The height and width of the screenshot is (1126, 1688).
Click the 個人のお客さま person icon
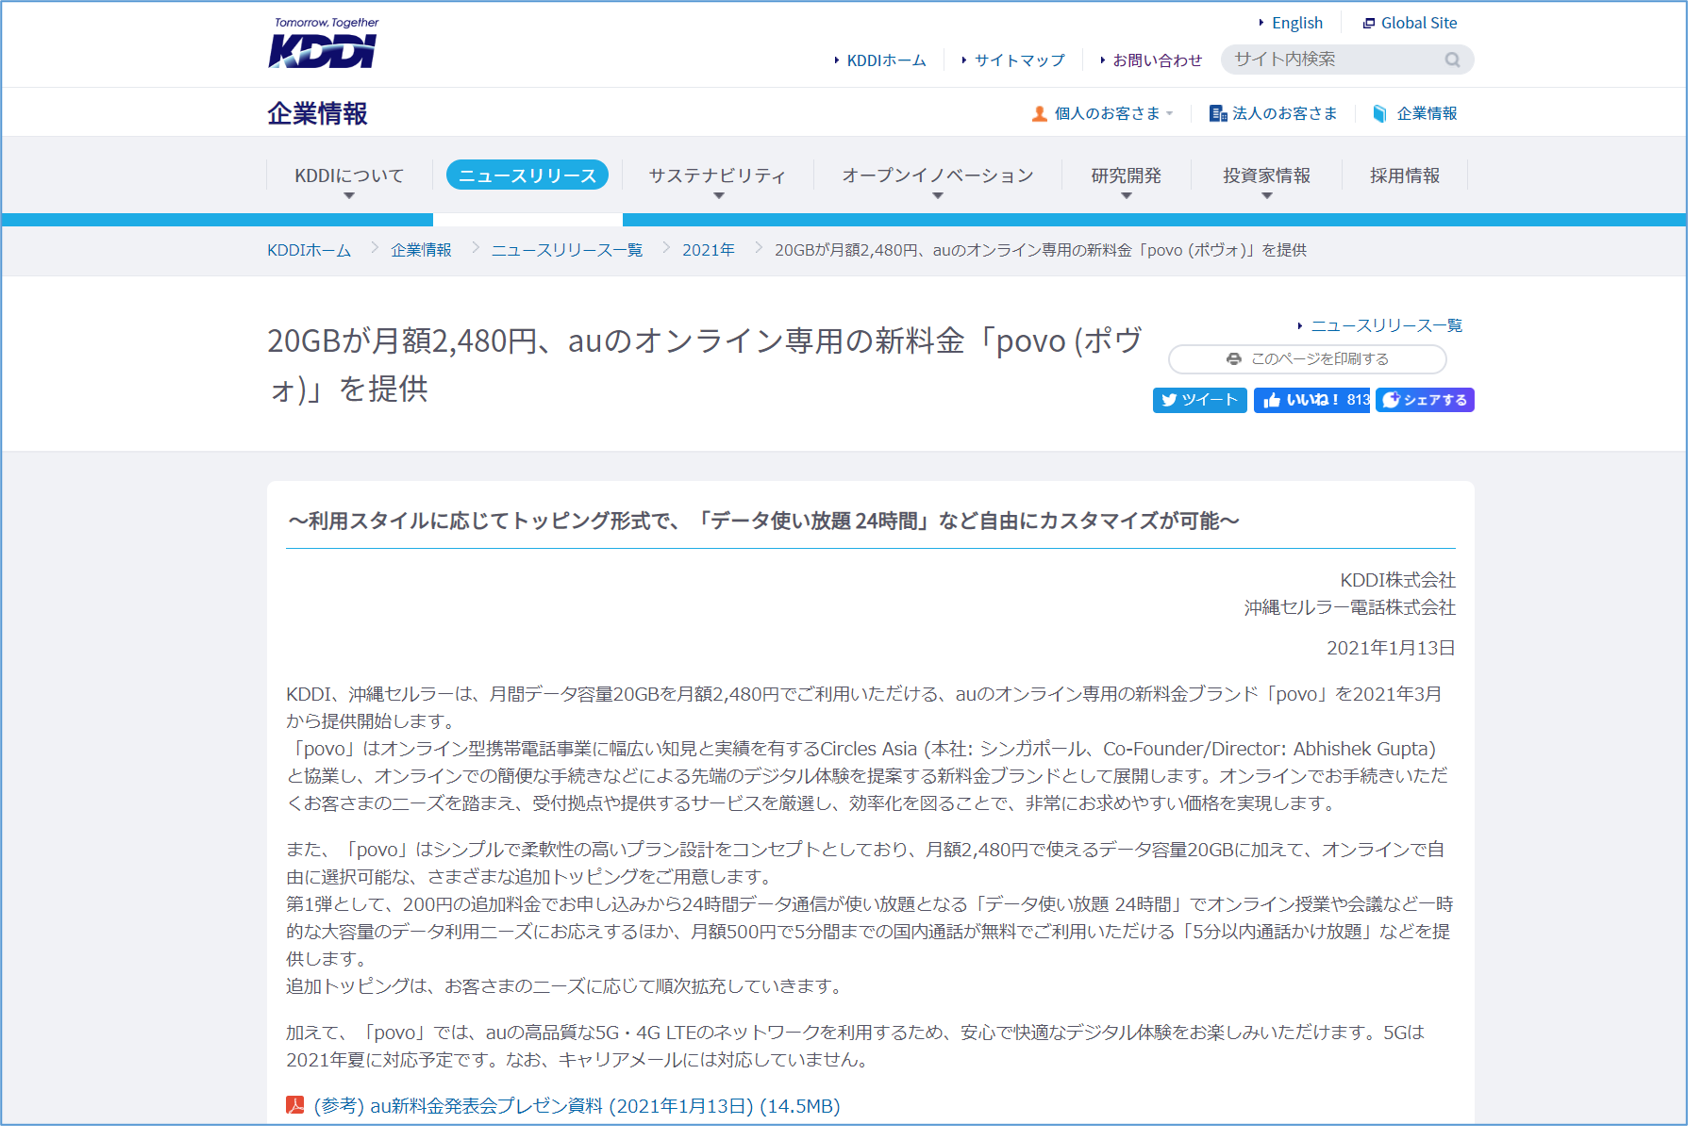coord(1039,114)
